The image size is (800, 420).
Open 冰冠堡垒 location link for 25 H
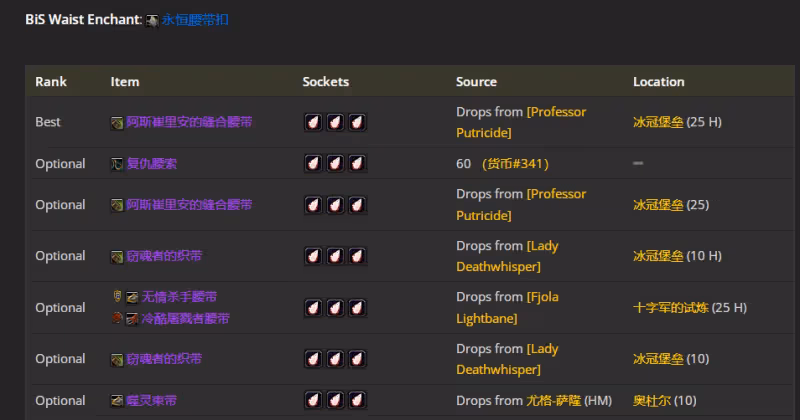(x=658, y=122)
